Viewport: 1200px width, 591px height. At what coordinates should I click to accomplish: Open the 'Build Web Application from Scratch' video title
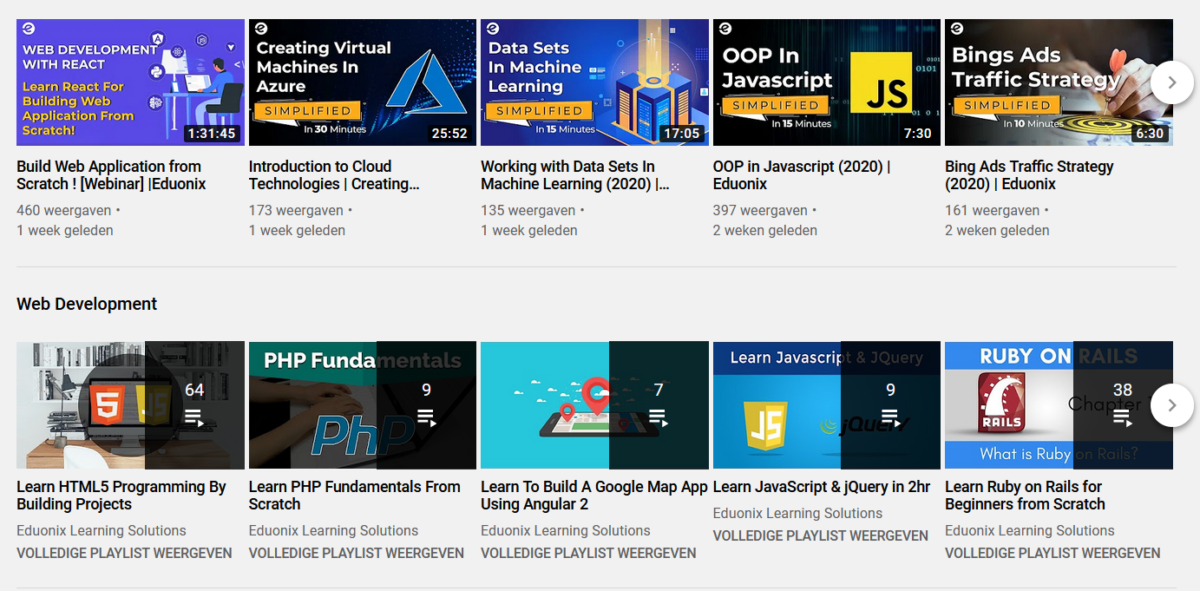[x=111, y=175]
